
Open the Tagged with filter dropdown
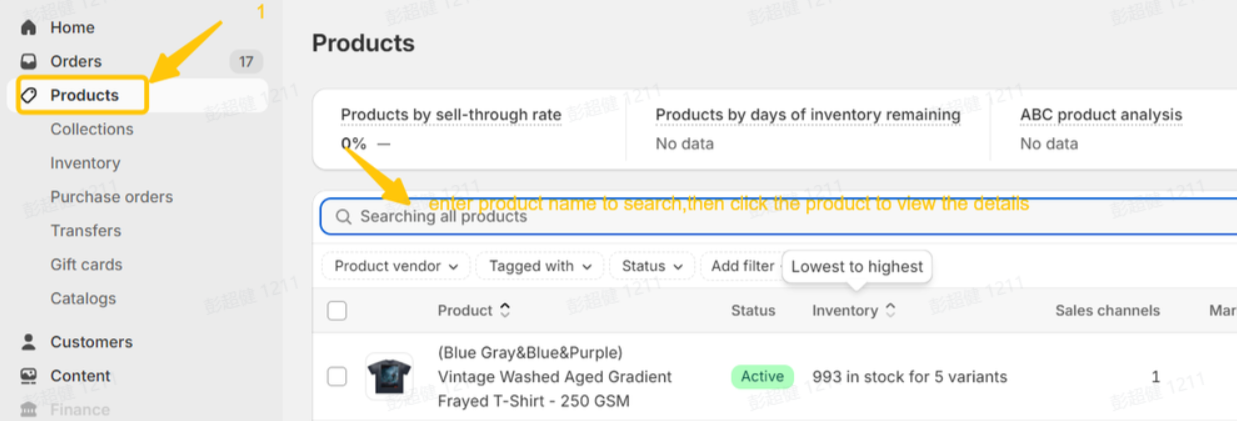pyautogui.click(x=540, y=266)
